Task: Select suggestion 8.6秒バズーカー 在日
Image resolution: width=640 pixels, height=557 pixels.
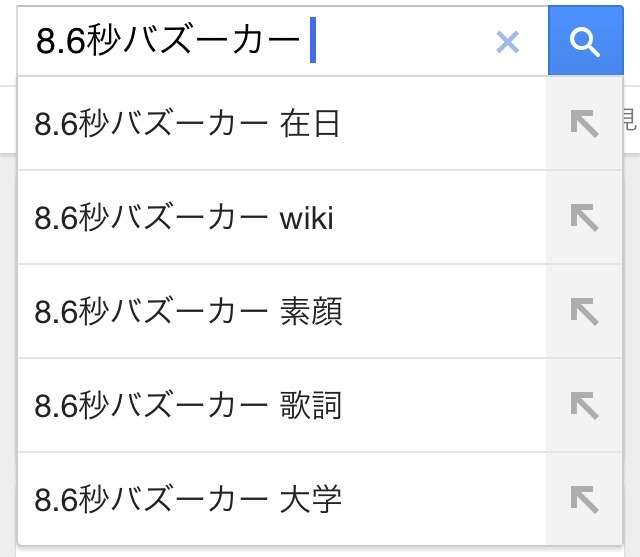Action: [282, 123]
